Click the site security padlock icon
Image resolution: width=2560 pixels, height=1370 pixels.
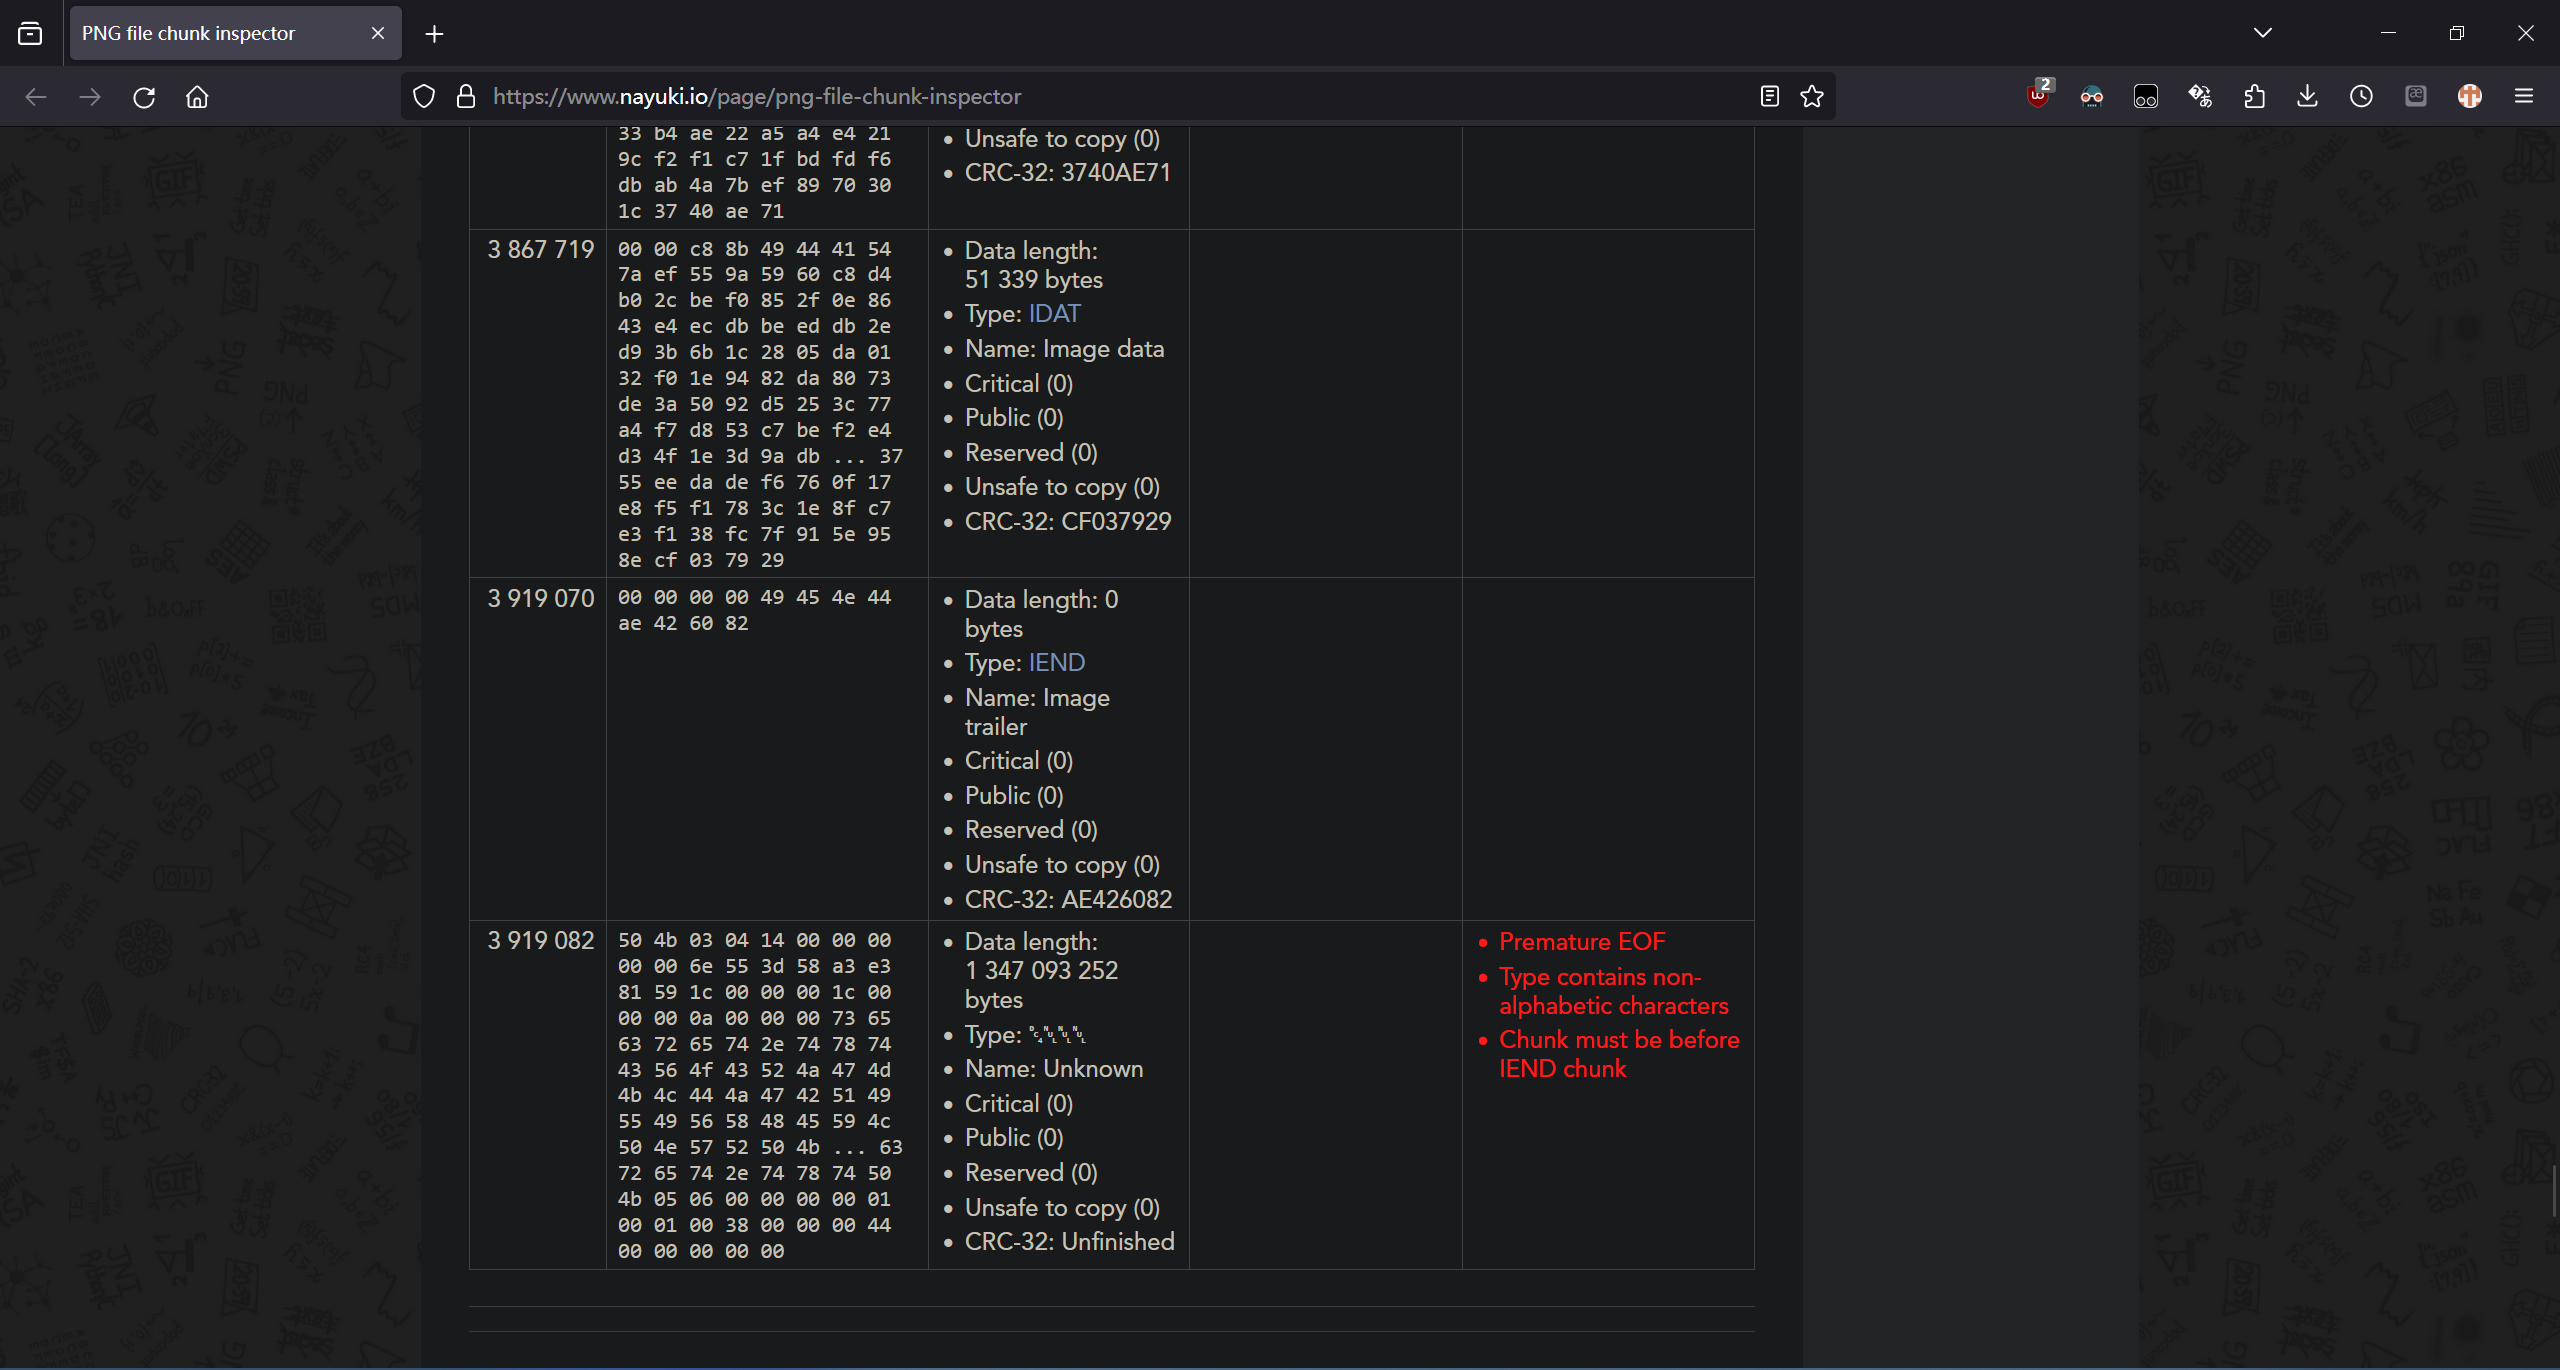[465, 96]
